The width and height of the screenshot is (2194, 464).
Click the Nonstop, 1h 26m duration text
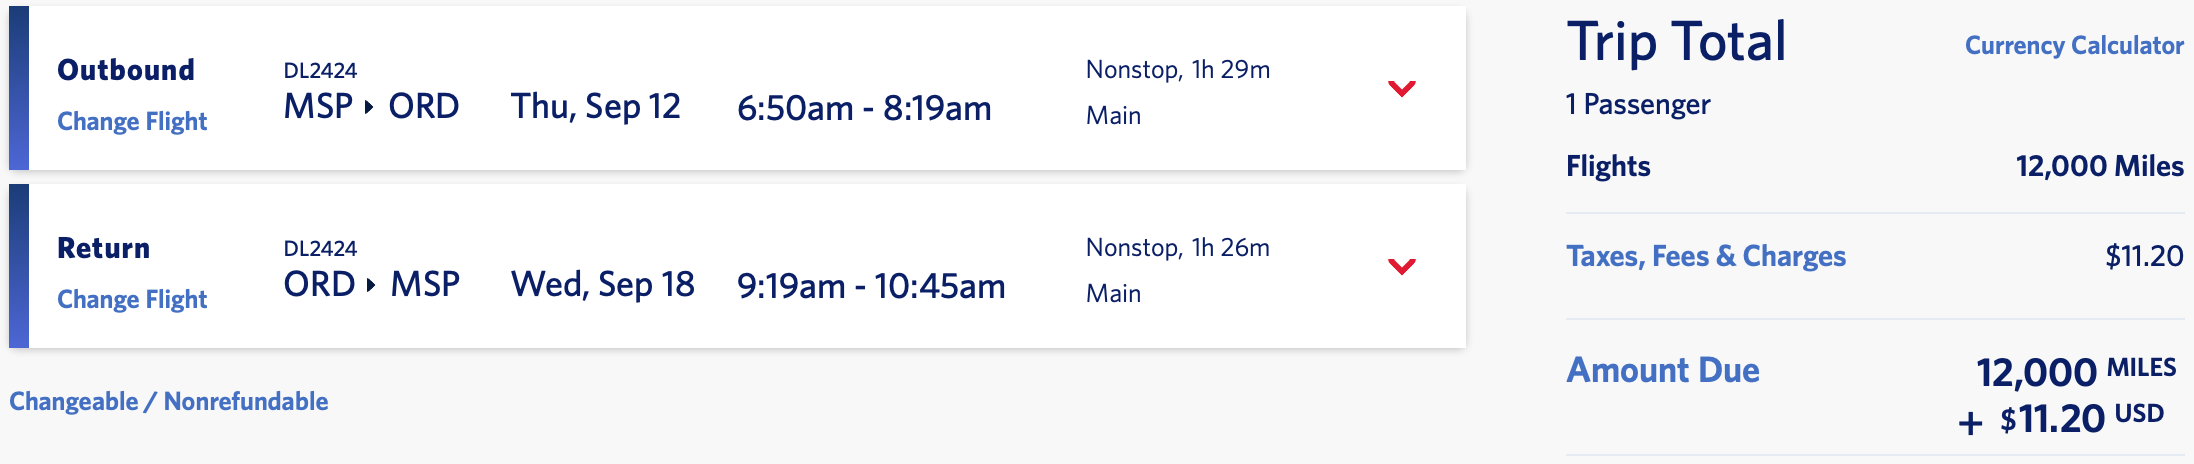pos(1178,247)
